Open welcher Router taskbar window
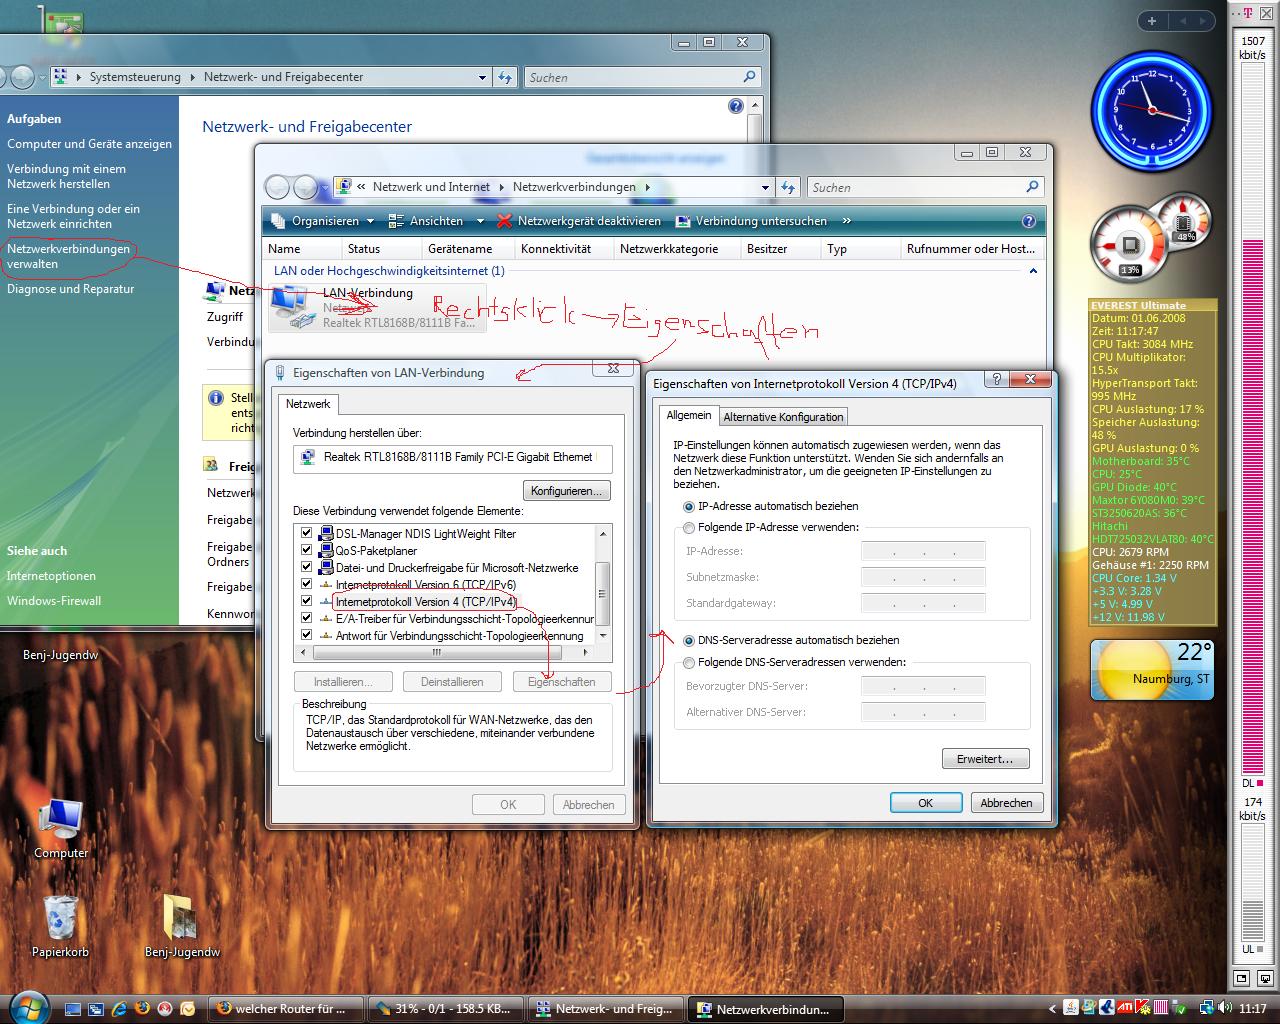 click(284, 1009)
